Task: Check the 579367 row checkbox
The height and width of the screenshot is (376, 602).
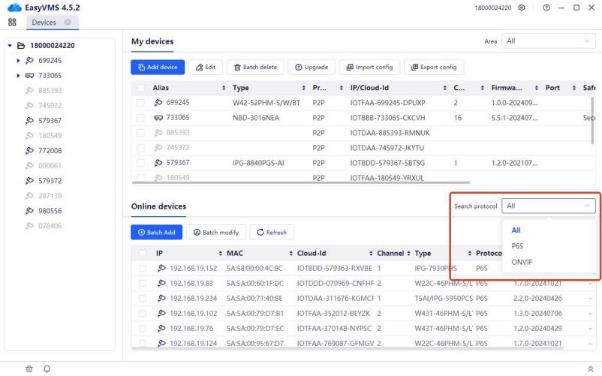Action: (x=141, y=163)
